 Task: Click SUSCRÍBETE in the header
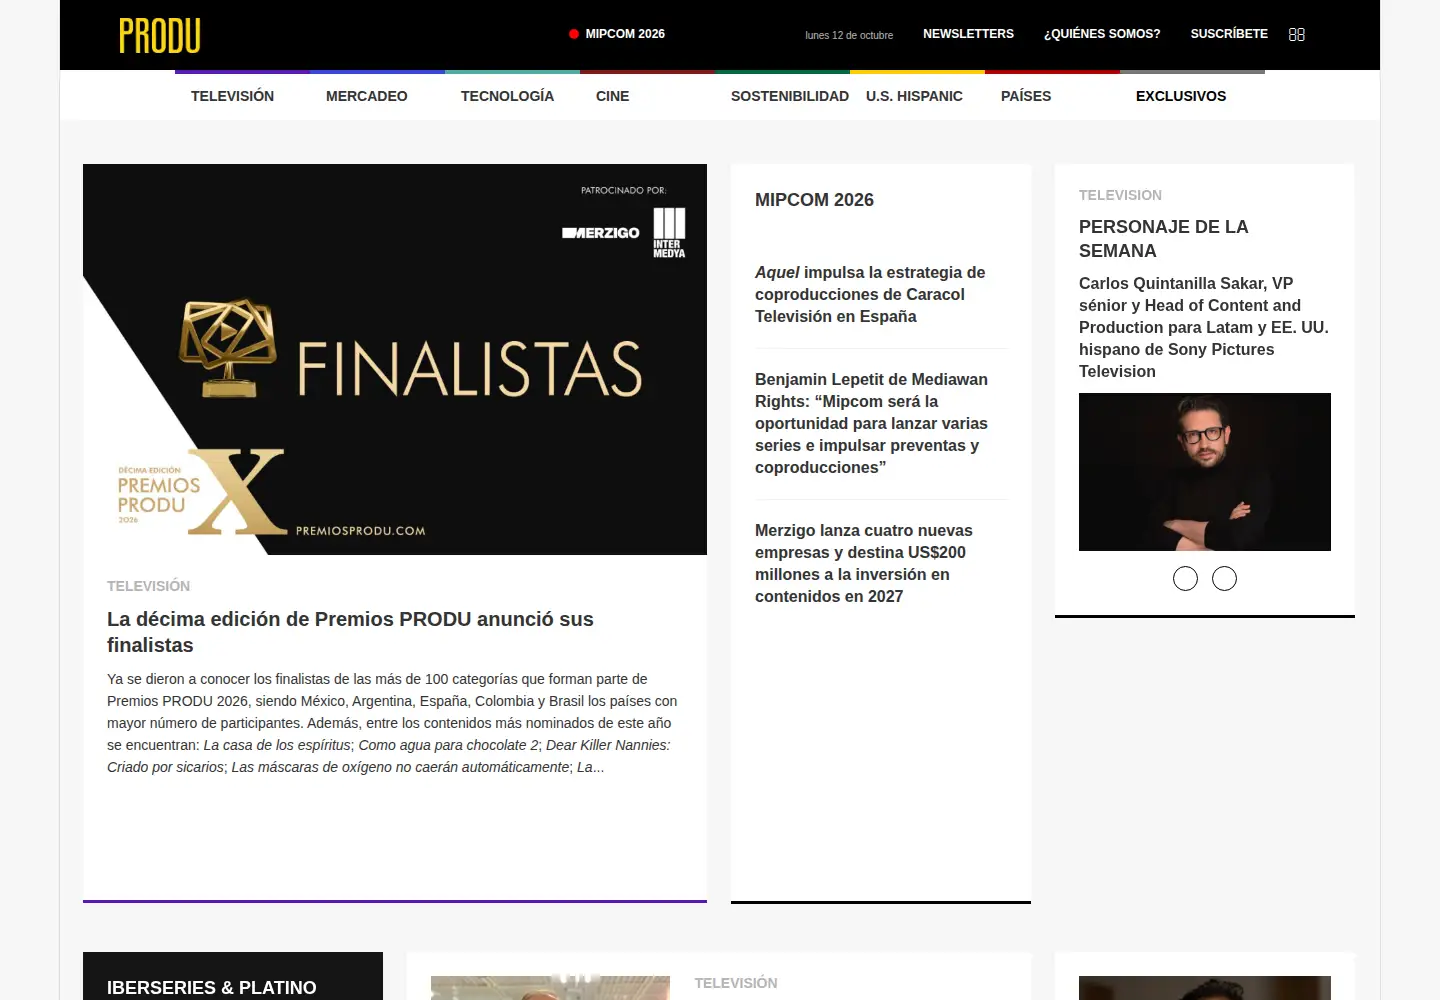click(1229, 34)
